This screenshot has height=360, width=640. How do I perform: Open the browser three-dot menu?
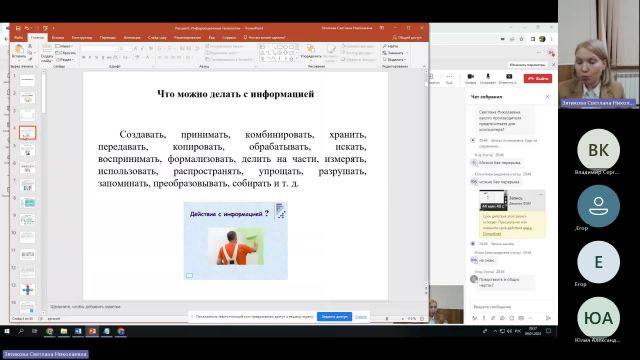point(551,39)
